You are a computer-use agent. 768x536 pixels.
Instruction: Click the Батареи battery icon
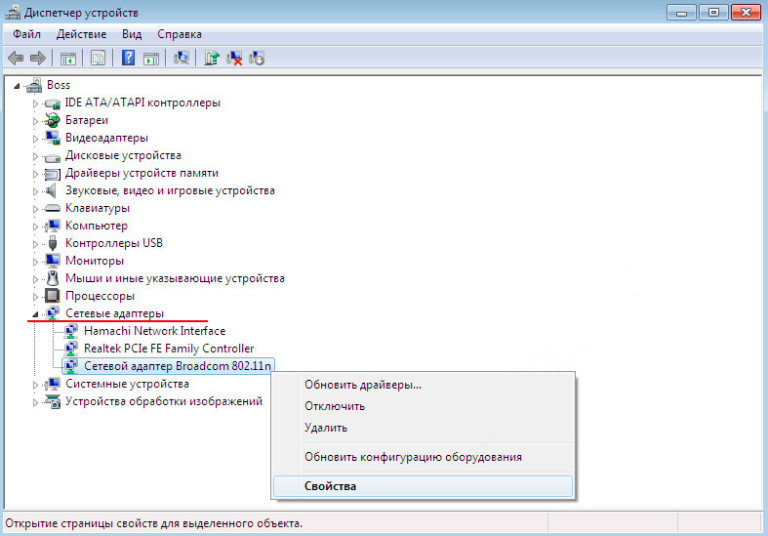coord(52,120)
